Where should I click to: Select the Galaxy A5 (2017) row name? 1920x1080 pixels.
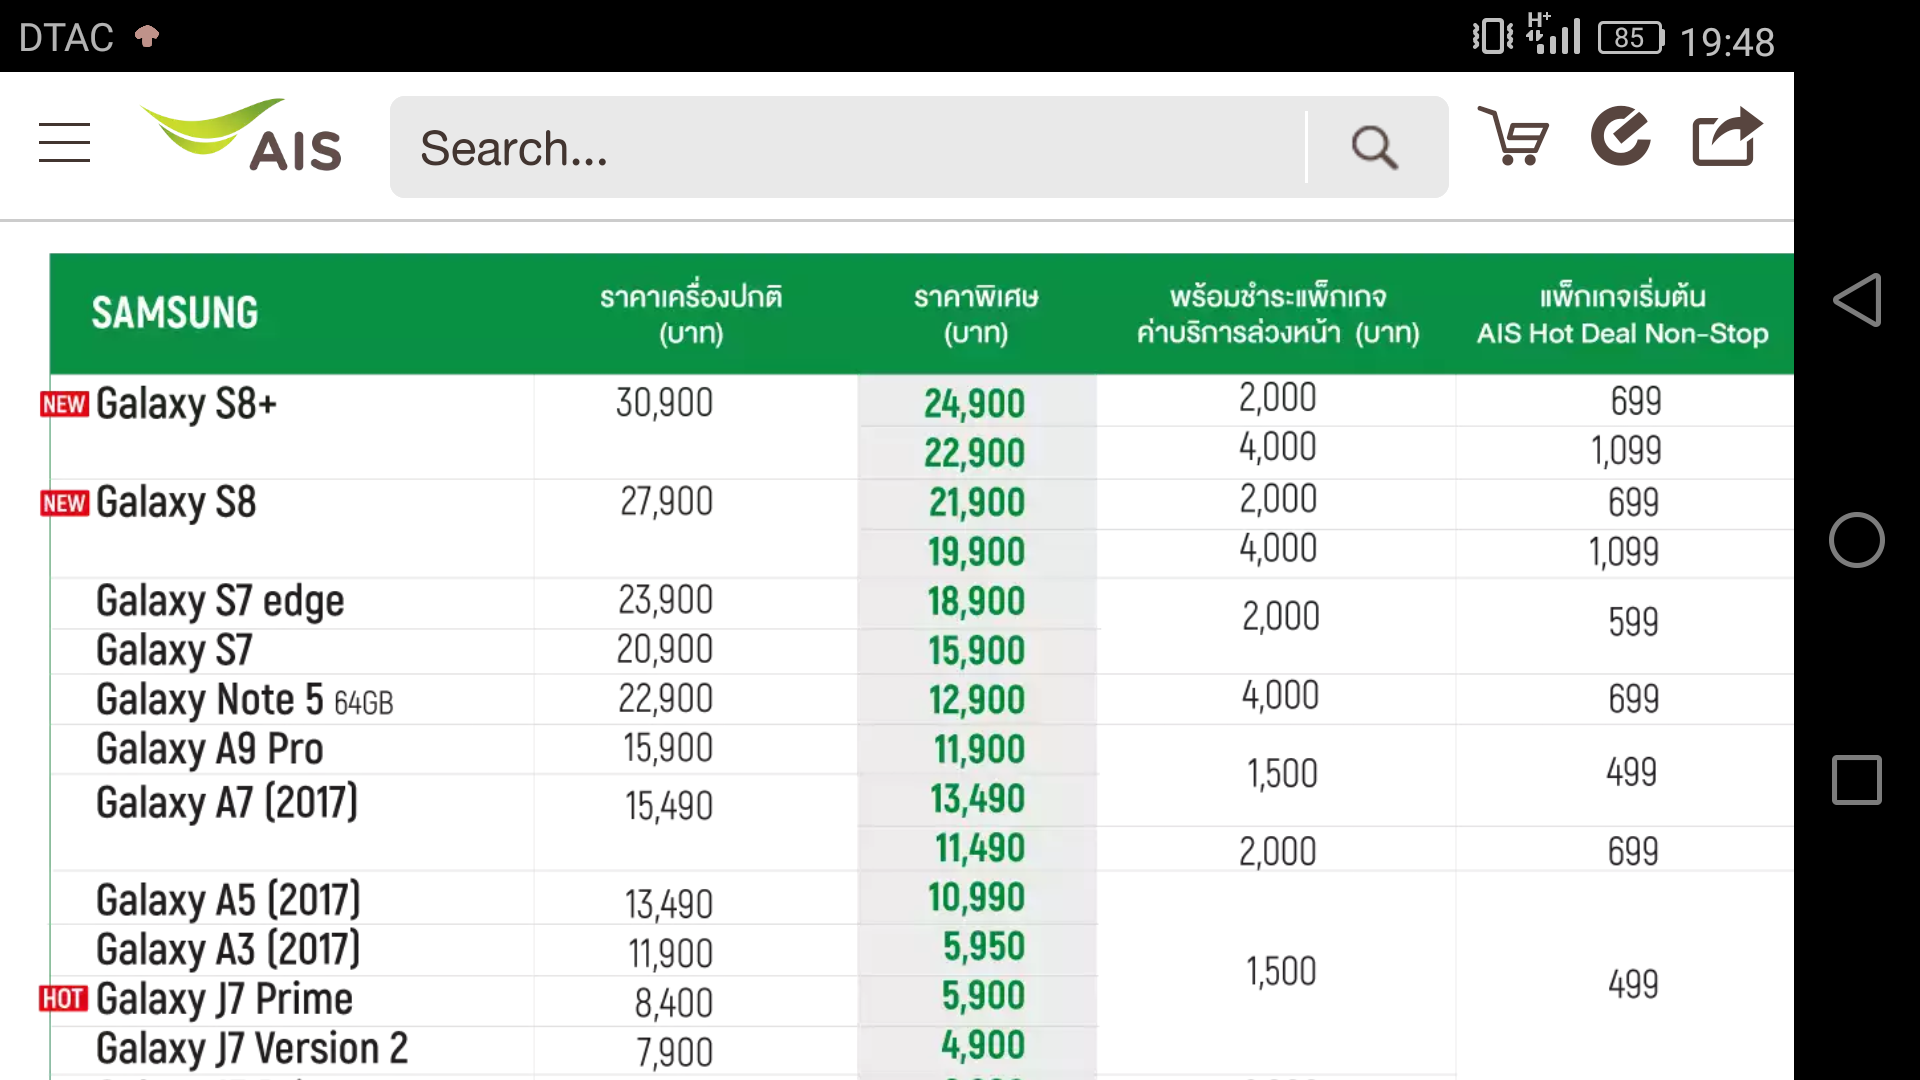point(228,900)
